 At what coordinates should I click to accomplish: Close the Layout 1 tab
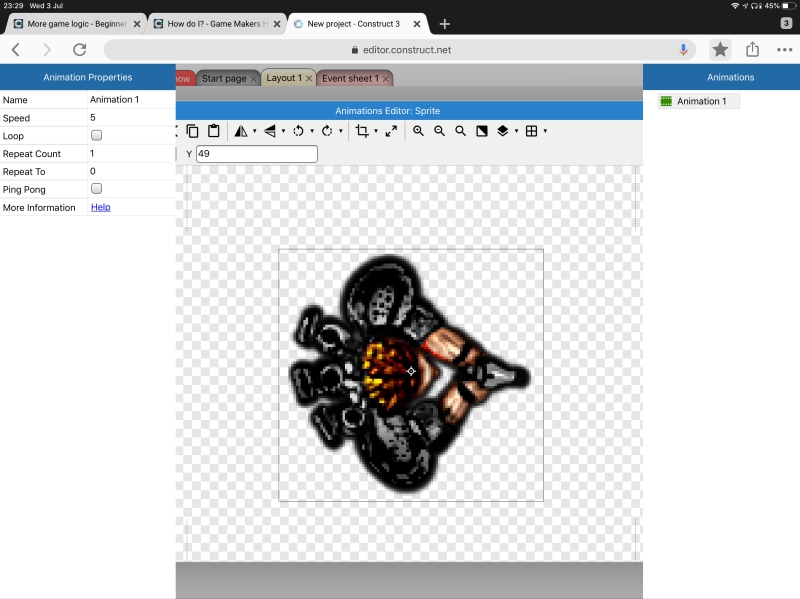pos(309,79)
